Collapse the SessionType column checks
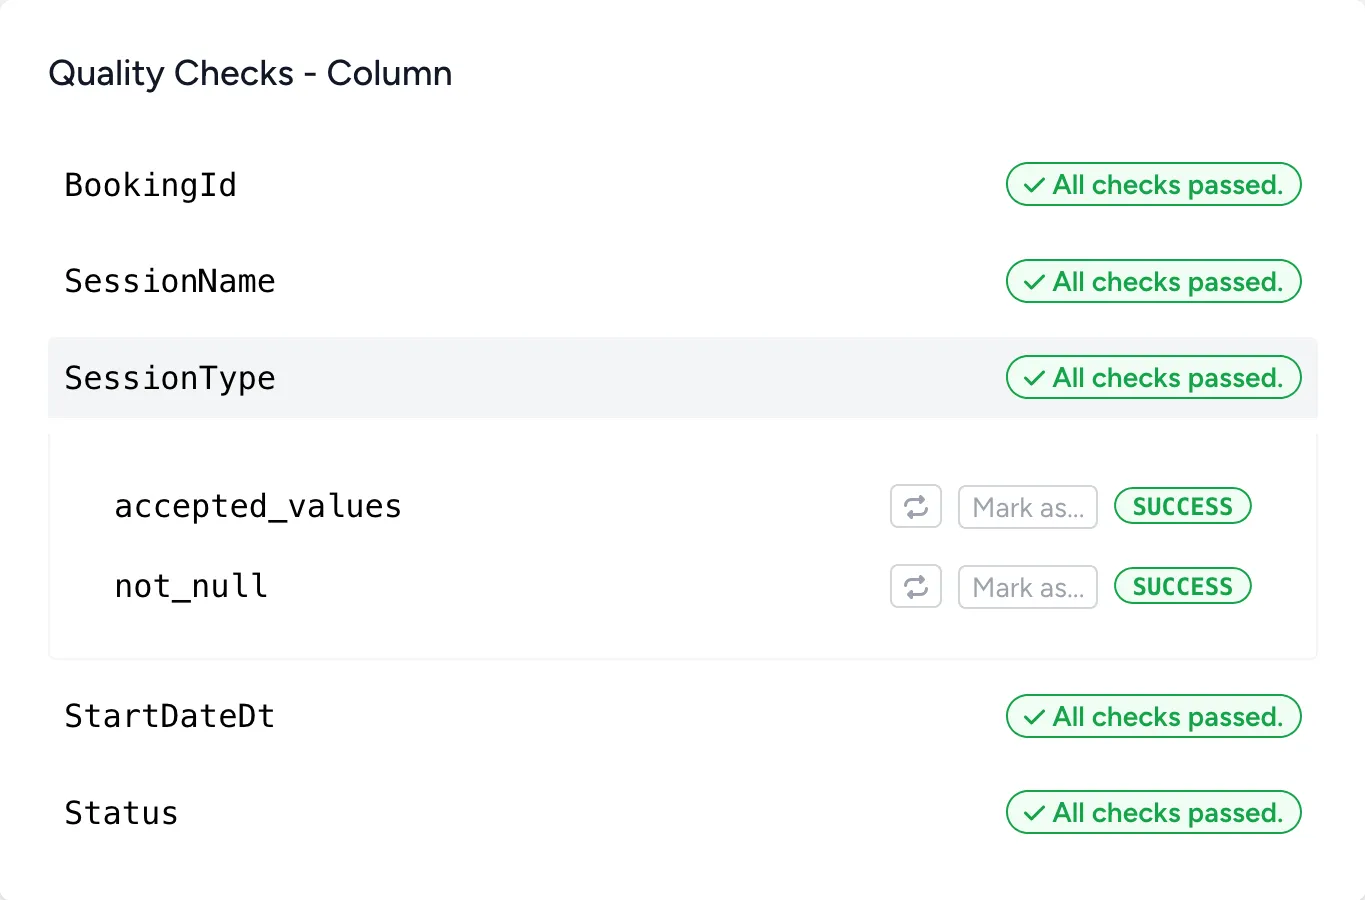 [x=170, y=378]
